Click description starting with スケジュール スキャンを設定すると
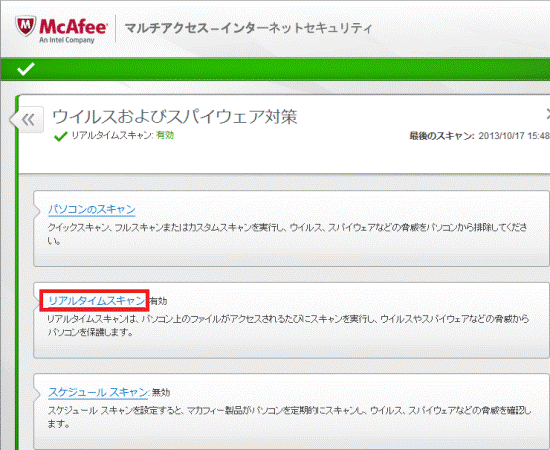The width and height of the screenshot is (550, 450). coord(289,417)
